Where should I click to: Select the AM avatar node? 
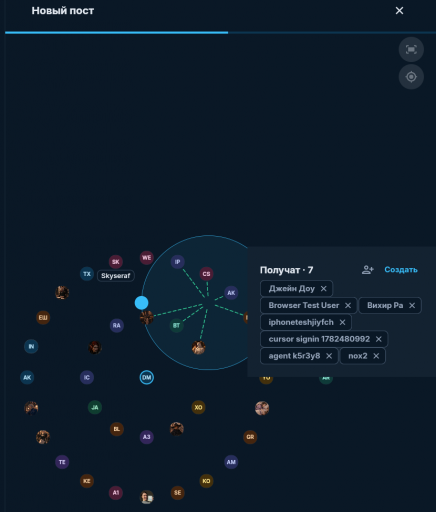click(x=231, y=462)
